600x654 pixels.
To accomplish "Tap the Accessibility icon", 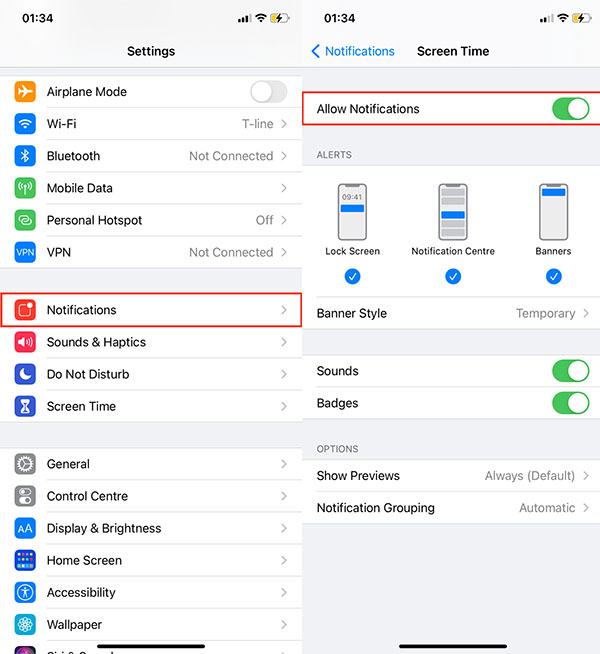I will coord(25,592).
